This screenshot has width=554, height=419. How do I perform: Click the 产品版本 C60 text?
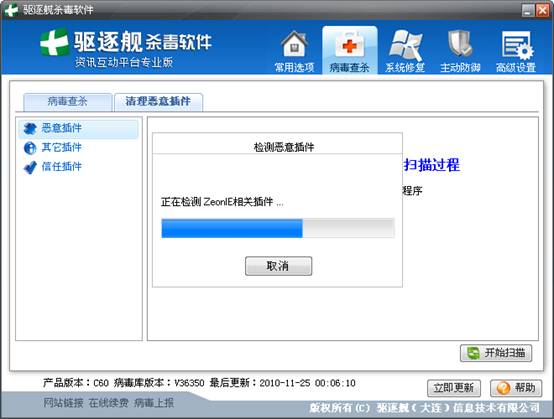click(76, 383)
